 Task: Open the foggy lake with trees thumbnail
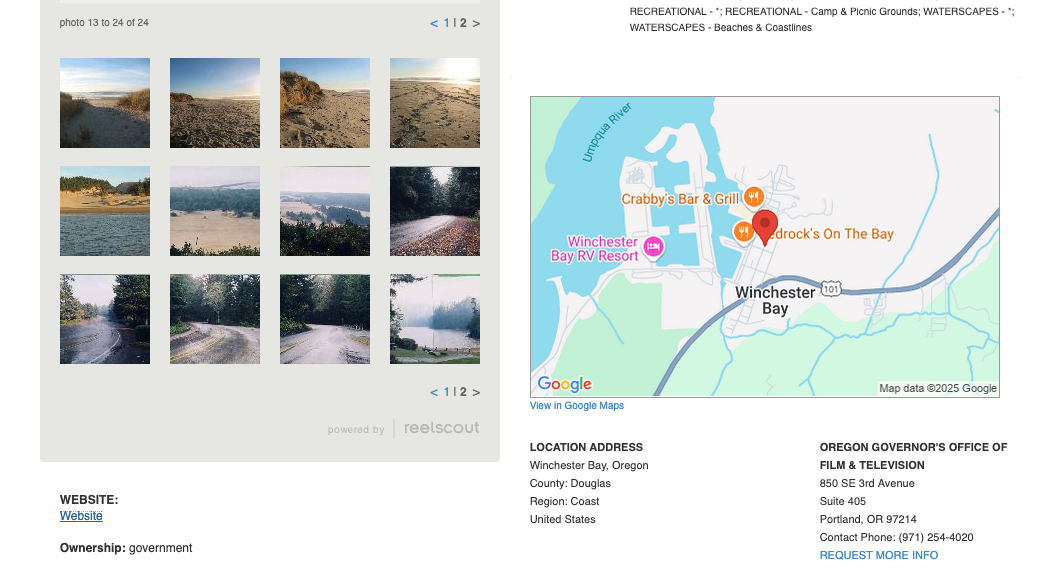[x=435, y=319]
